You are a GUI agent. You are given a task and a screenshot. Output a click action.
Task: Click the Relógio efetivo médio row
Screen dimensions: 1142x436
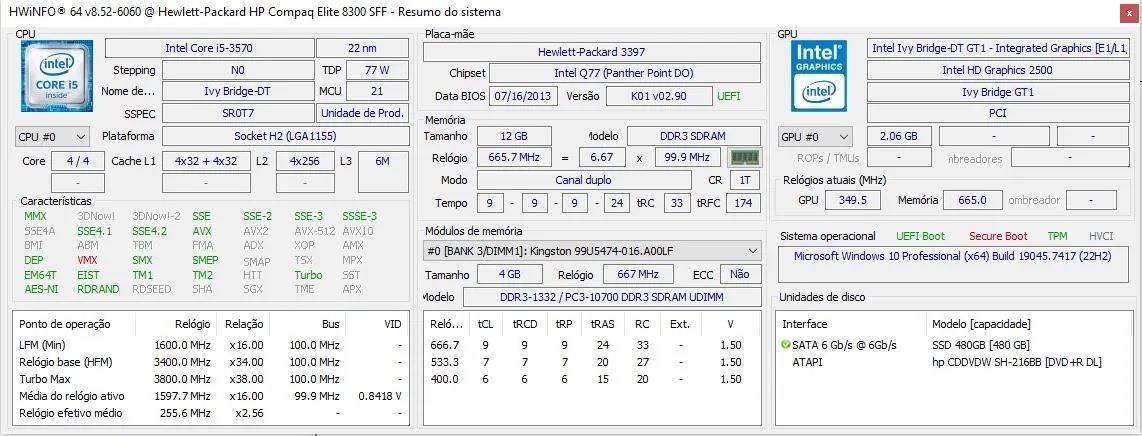pyautogui.click(x=210, y=413)
